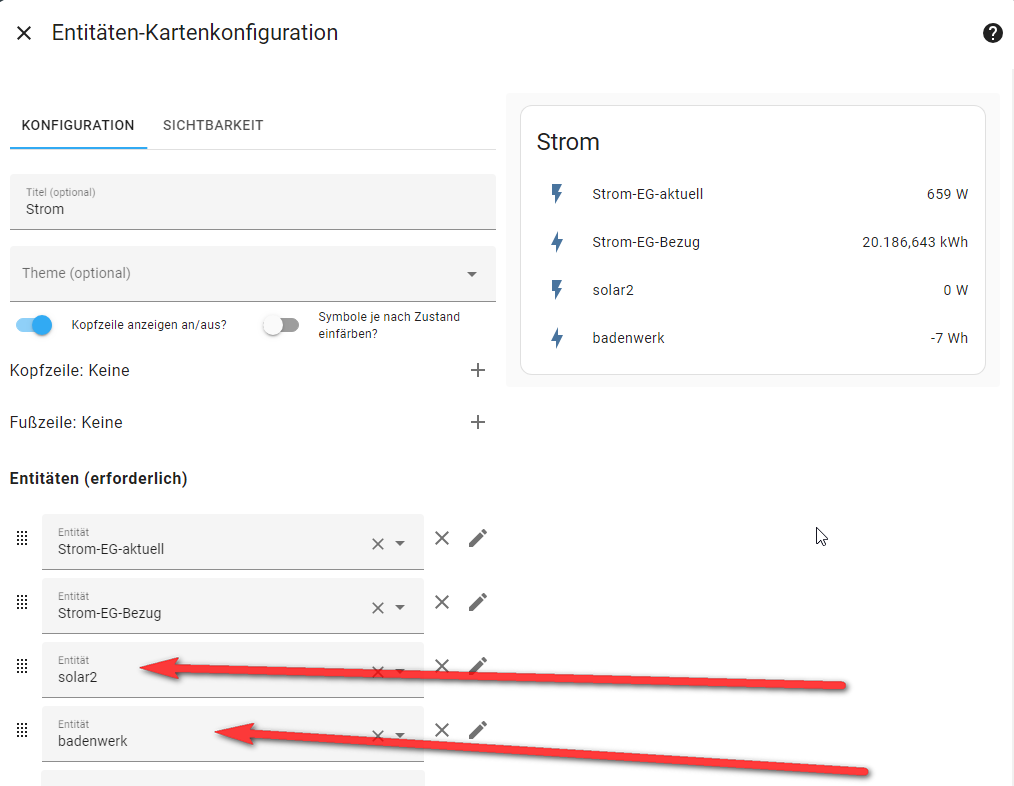This screenshot has height=786, width=1014.
Task: Click the badenwerk lightning icon in preview
Action: point(557,338)
